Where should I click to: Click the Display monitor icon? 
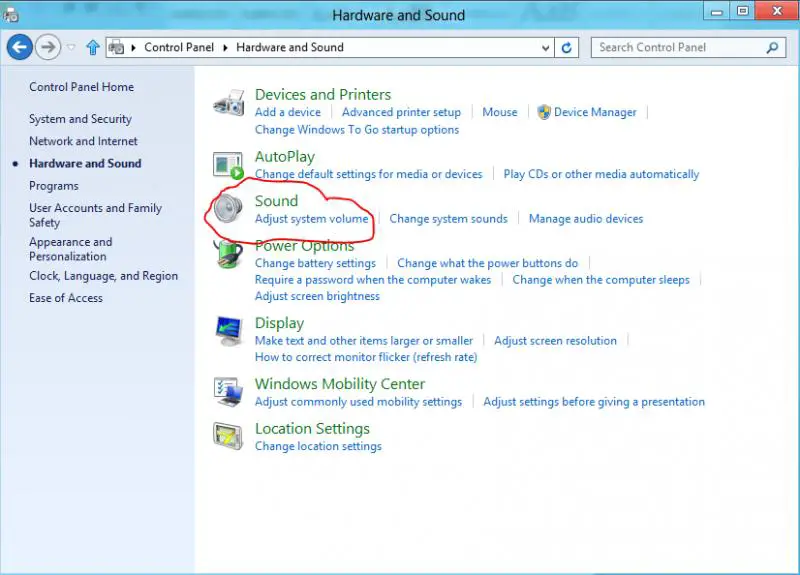(228, 331)
